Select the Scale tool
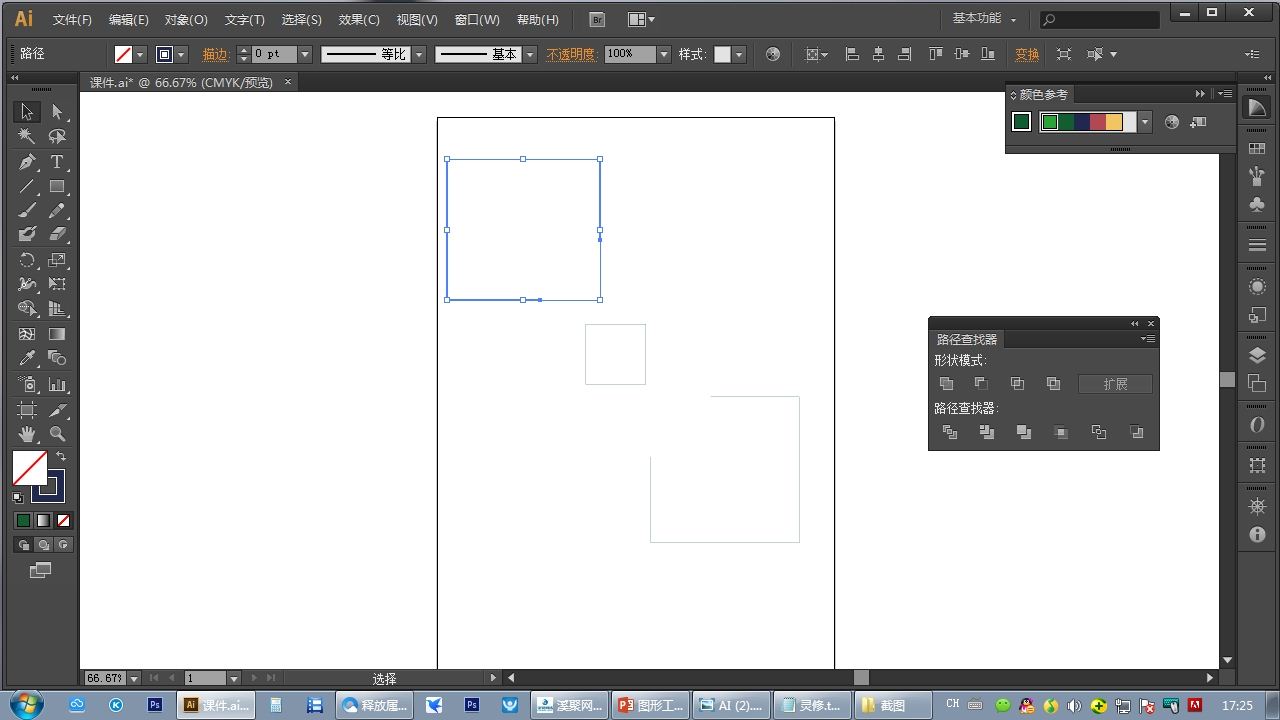1280x720 pixels. [57, 260]
